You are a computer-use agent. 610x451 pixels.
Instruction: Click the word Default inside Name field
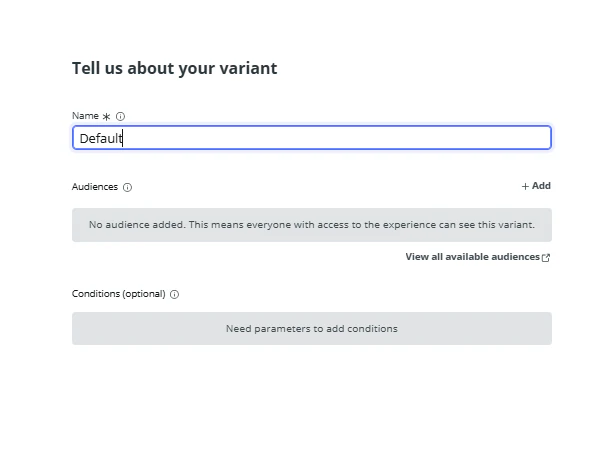coord(101,139)
